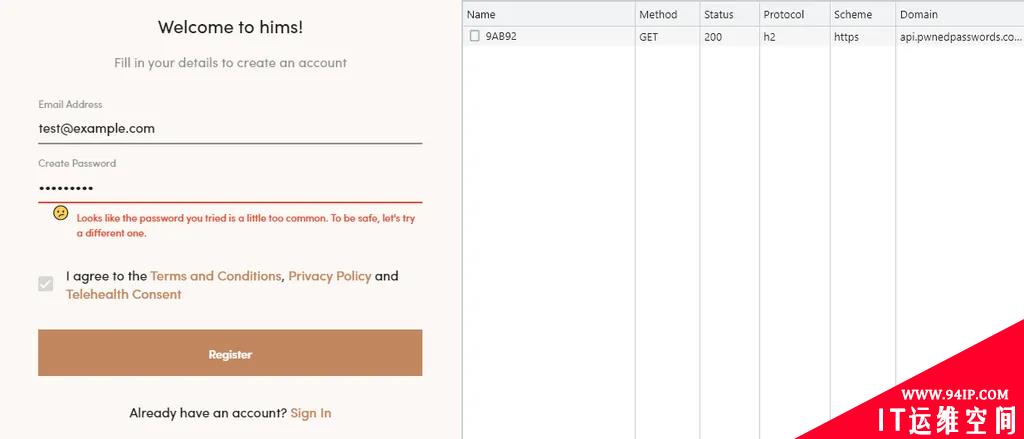Click the password error message text
Image resolution: width=1024 pixels, height=439 pixels.
click(x=246, y=225)
